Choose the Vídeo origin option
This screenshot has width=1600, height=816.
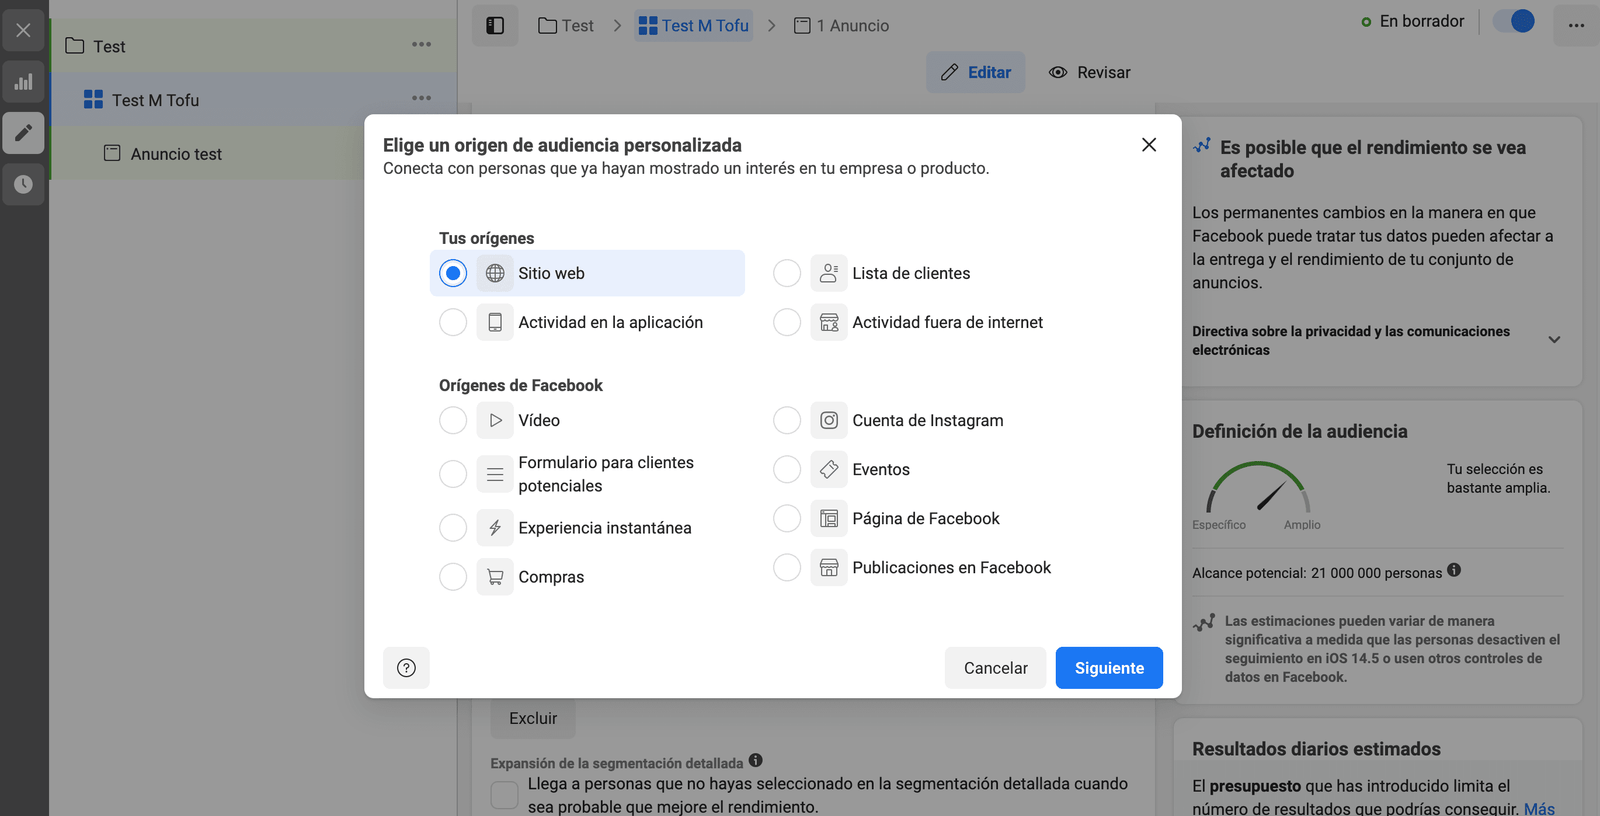pos(453,420)
